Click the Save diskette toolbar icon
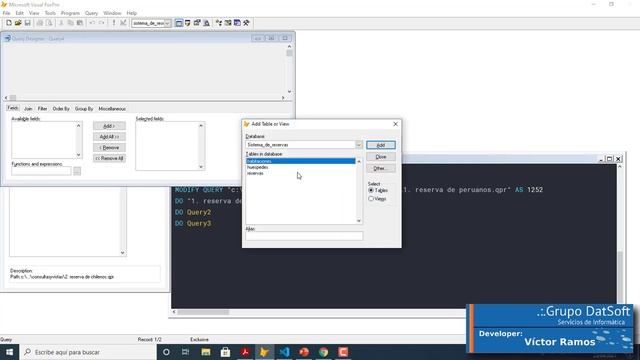Image resolution: width=640 pixels, height=360 pixels. (27, 23)
